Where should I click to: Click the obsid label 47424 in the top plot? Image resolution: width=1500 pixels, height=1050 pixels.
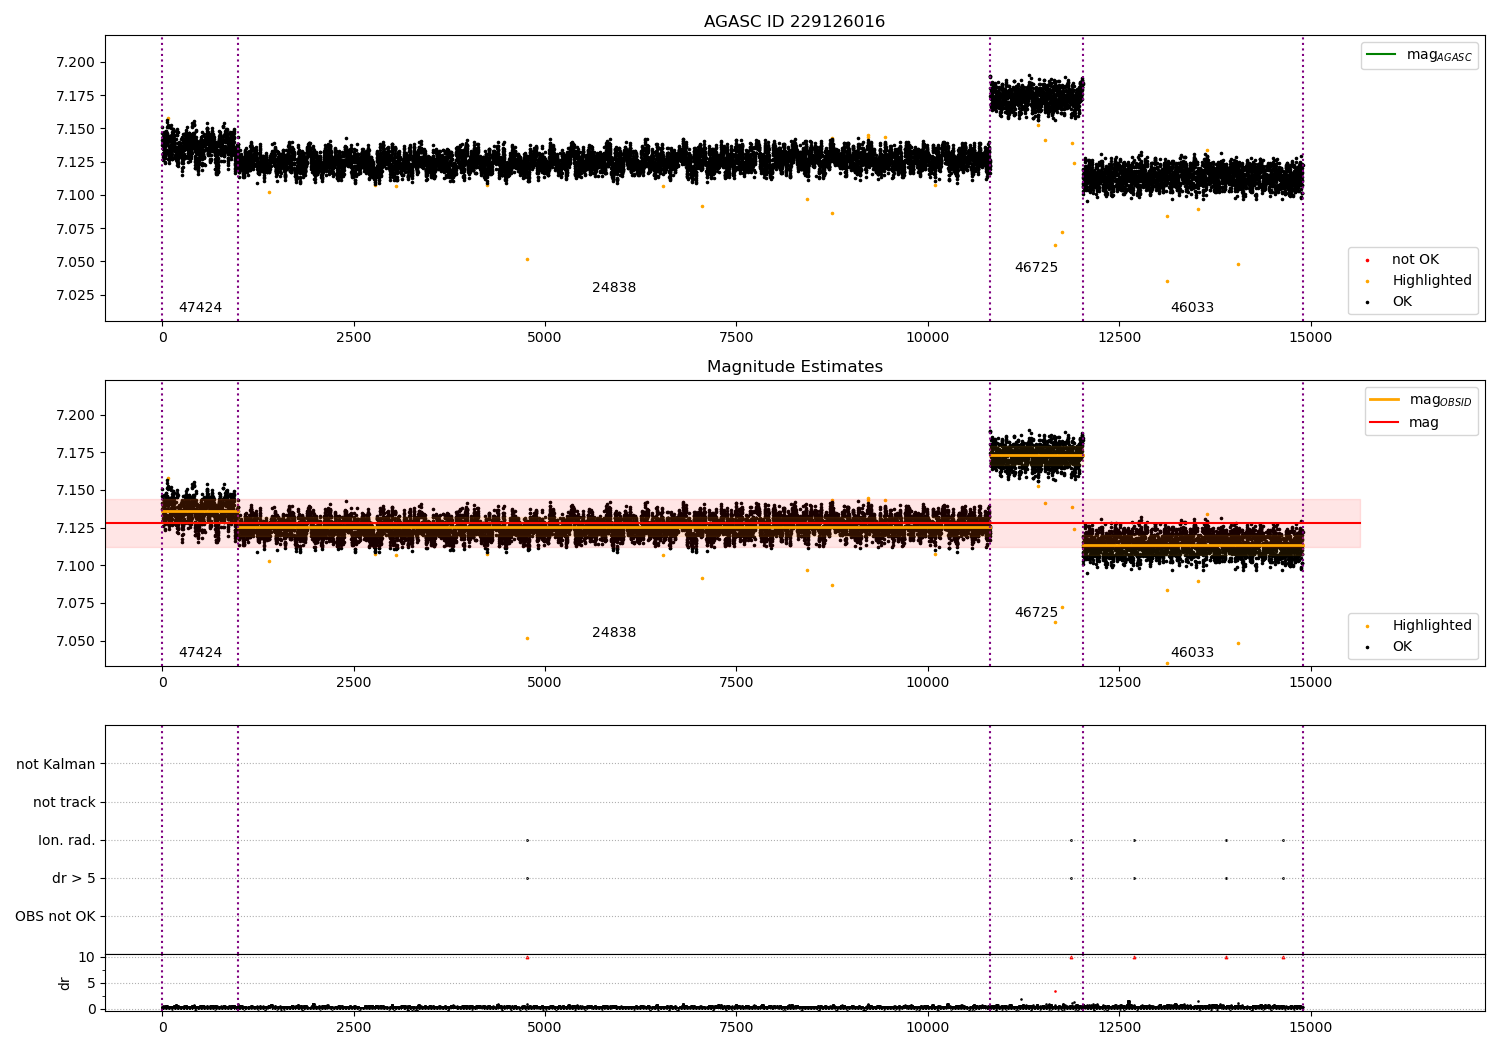pyautogui.click(x=200, y=308)
